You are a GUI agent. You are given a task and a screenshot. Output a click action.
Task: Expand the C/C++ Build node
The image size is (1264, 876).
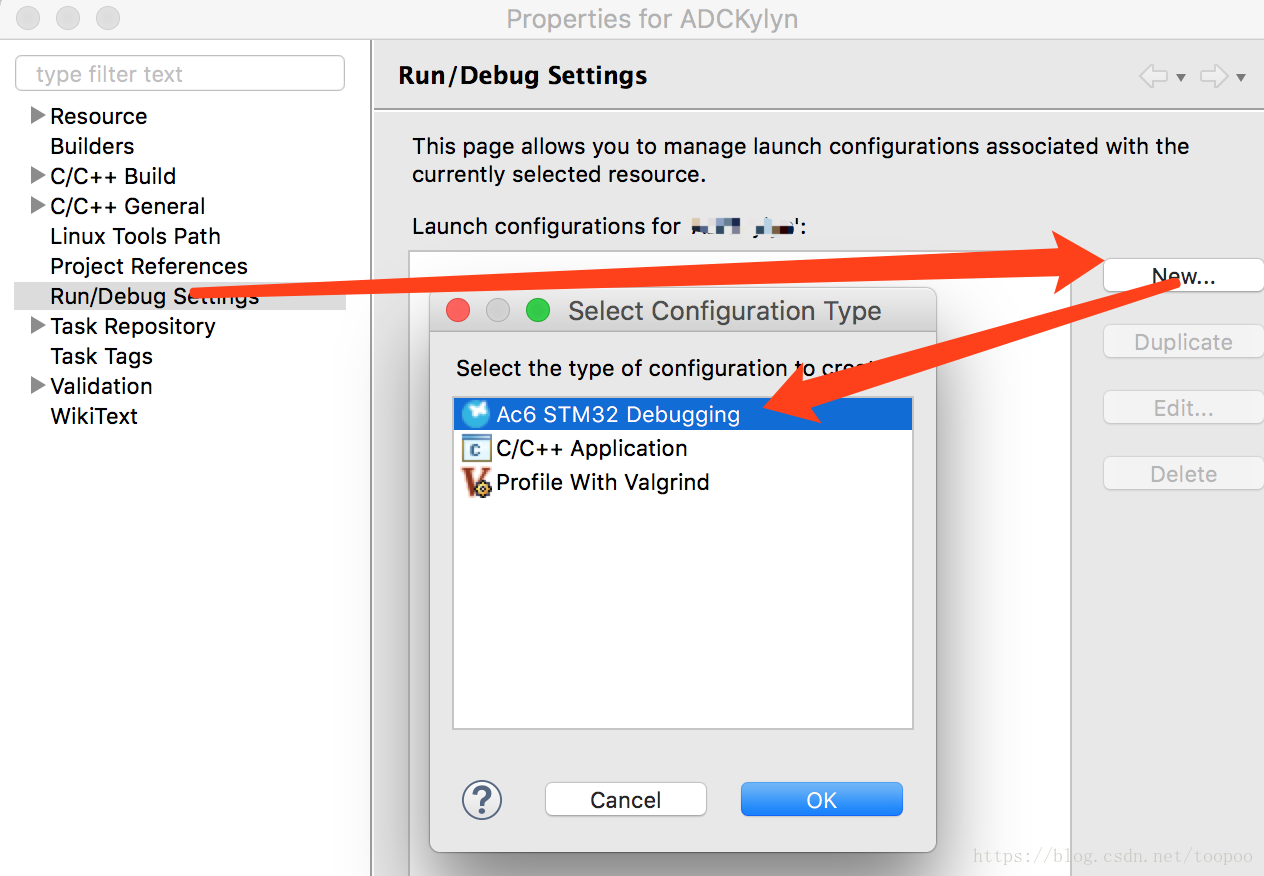pos(38,175)
